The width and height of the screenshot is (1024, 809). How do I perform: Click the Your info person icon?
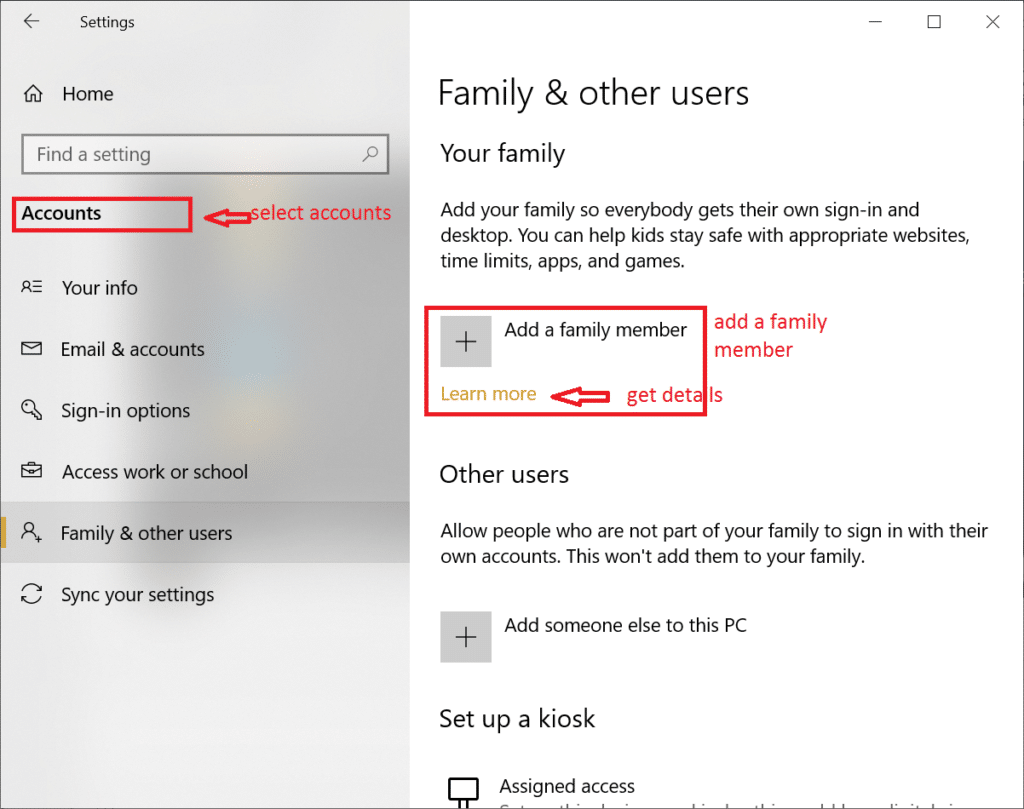(x=32, y=287)
